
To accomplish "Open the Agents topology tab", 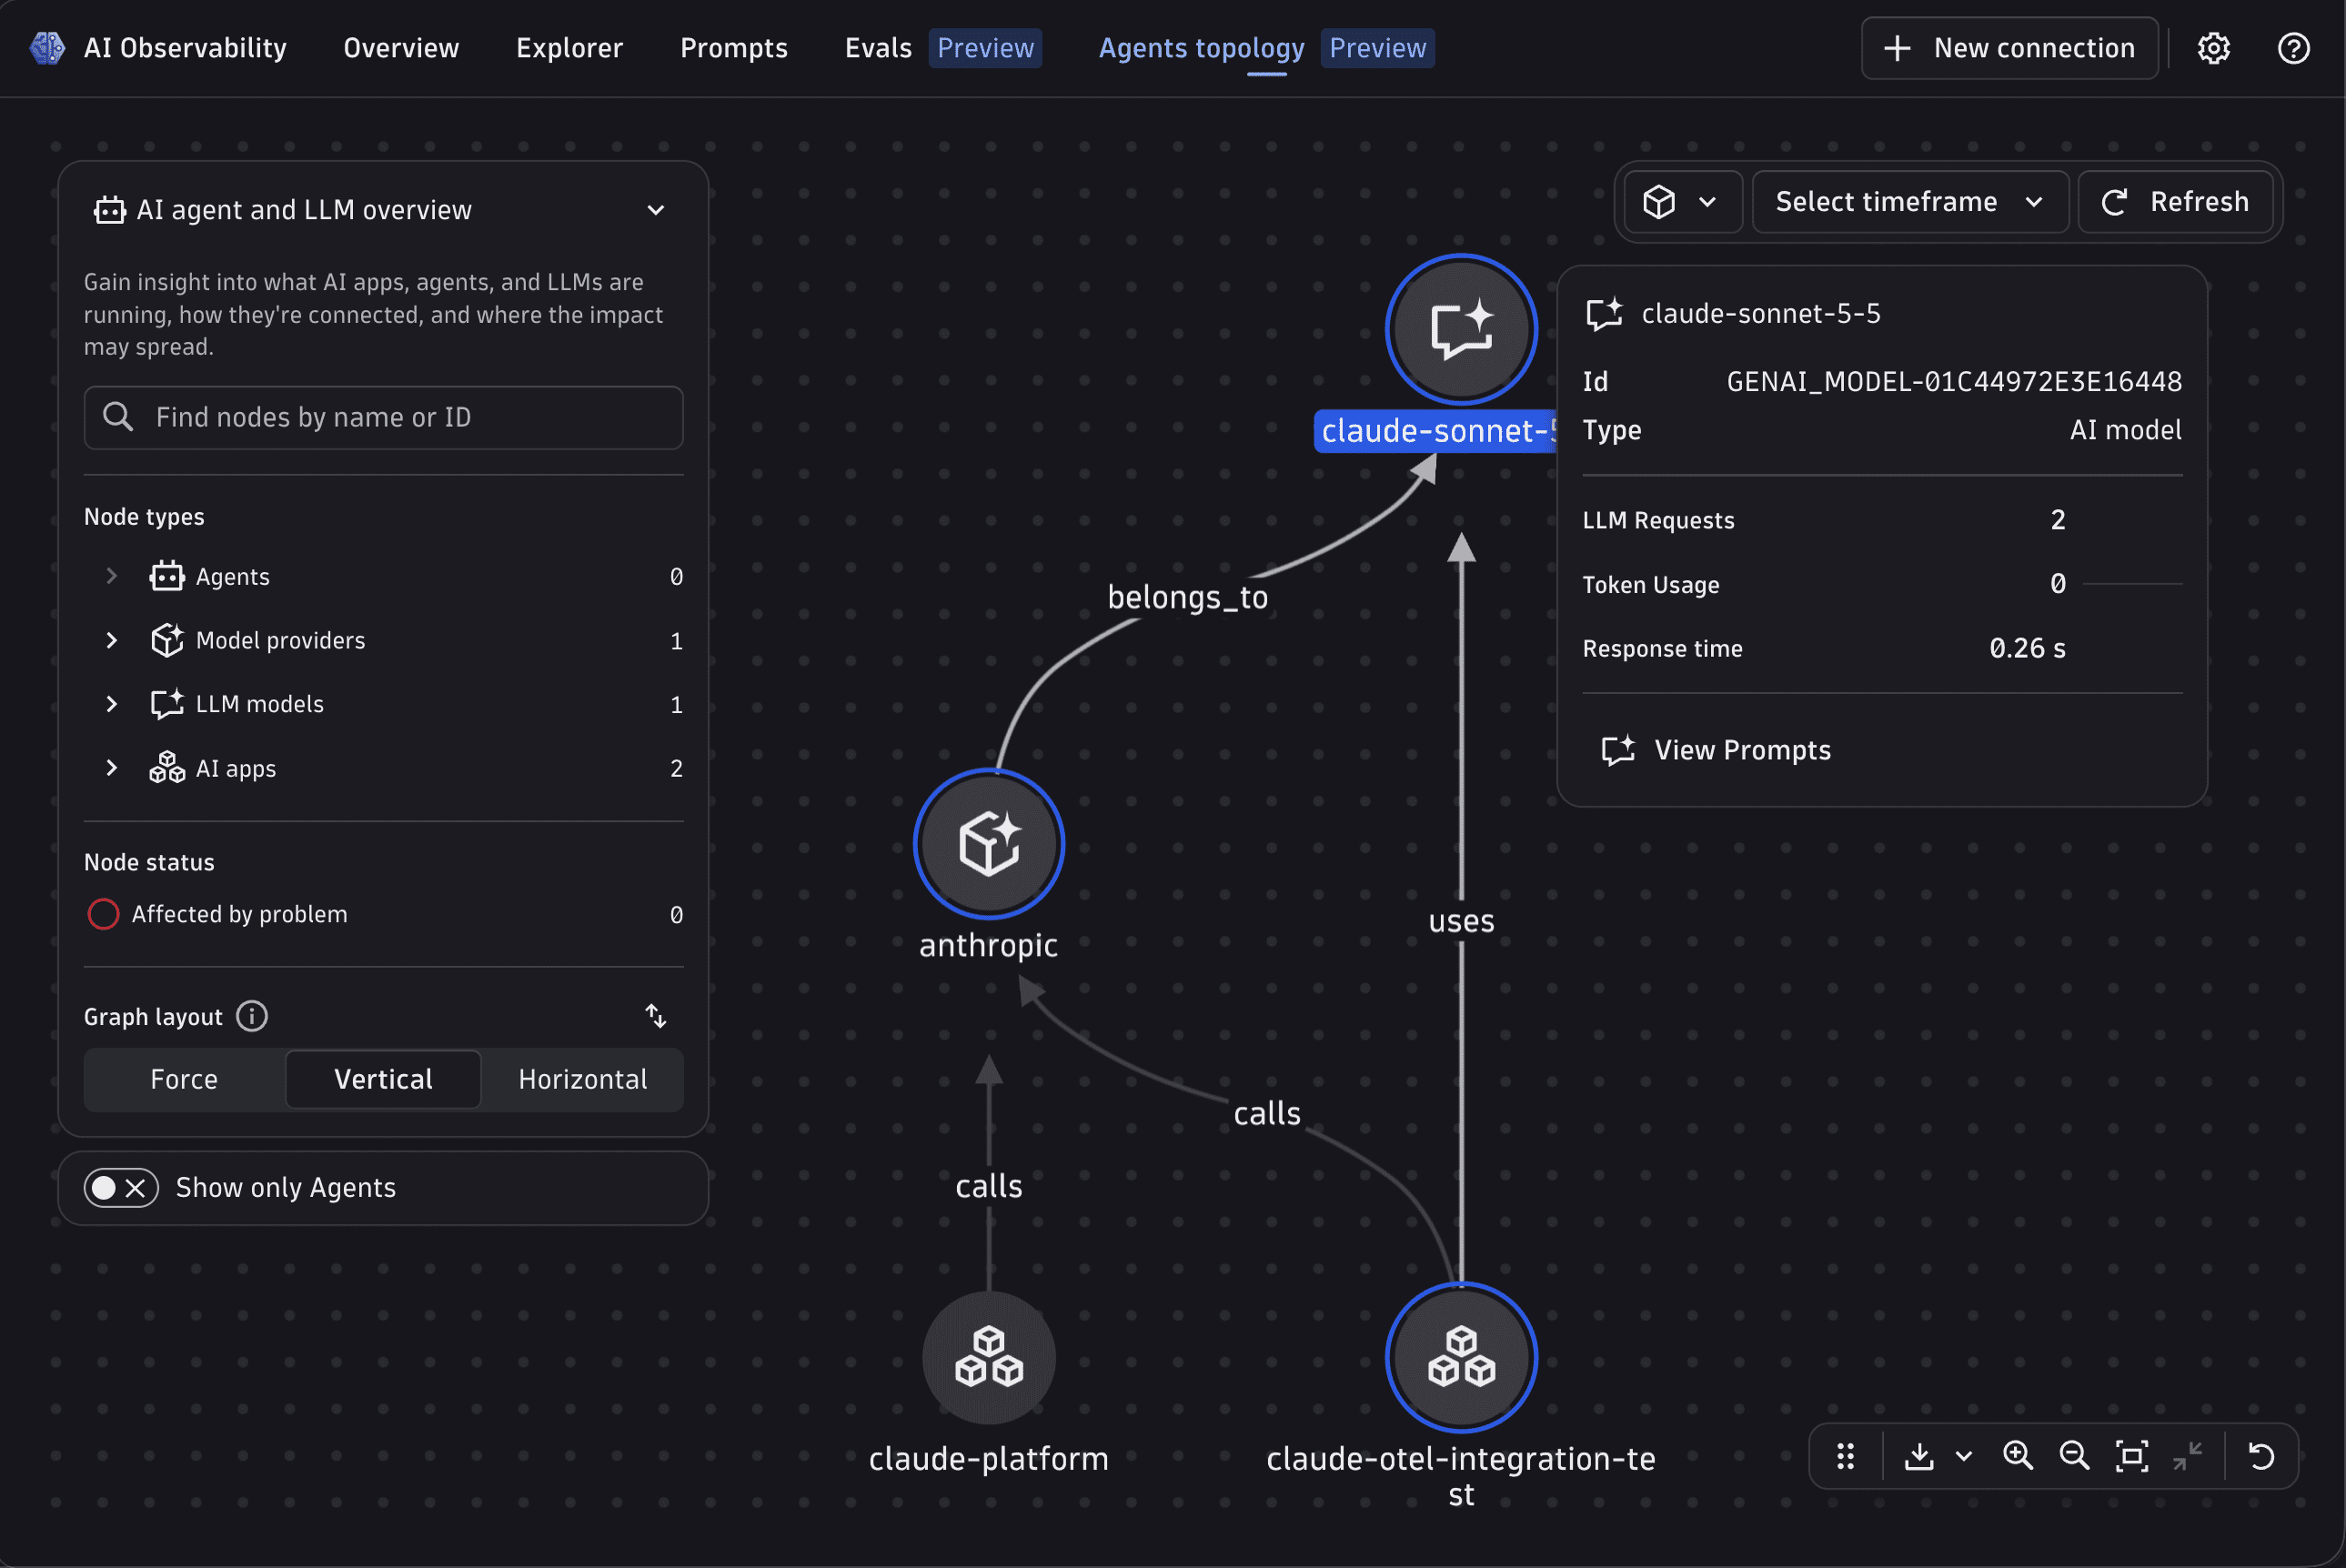I will [x=1201, y=48].
